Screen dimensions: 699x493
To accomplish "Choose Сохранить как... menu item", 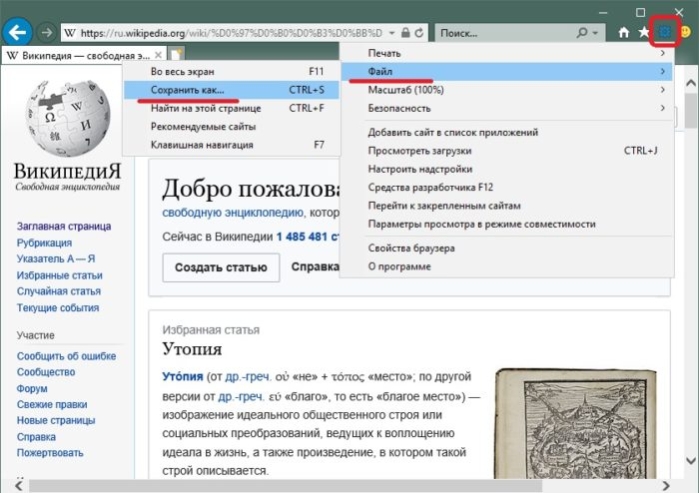I will click(x=231, y=90).
